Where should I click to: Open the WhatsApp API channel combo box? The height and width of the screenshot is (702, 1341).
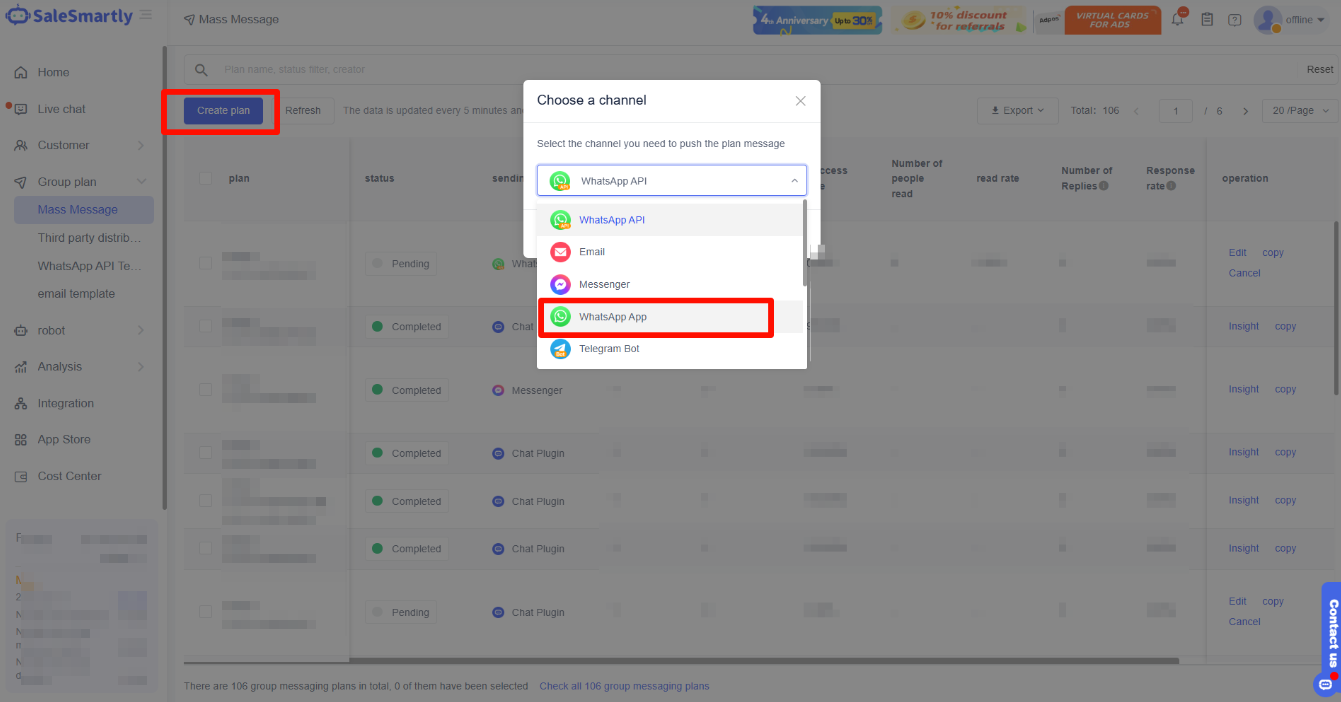click(671, 181)
